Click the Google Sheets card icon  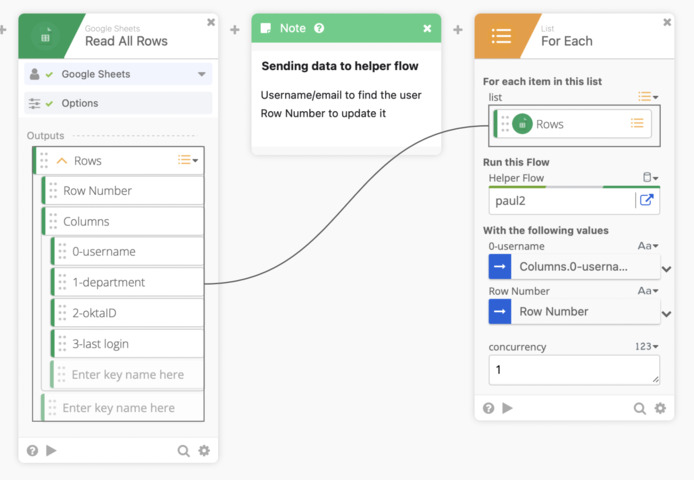pos(45,37)
